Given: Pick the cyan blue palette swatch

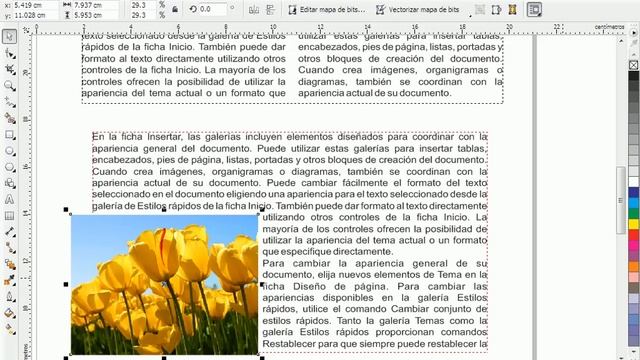Looking at the screenshot, I should pyautogui.click(x=633, y=202).
